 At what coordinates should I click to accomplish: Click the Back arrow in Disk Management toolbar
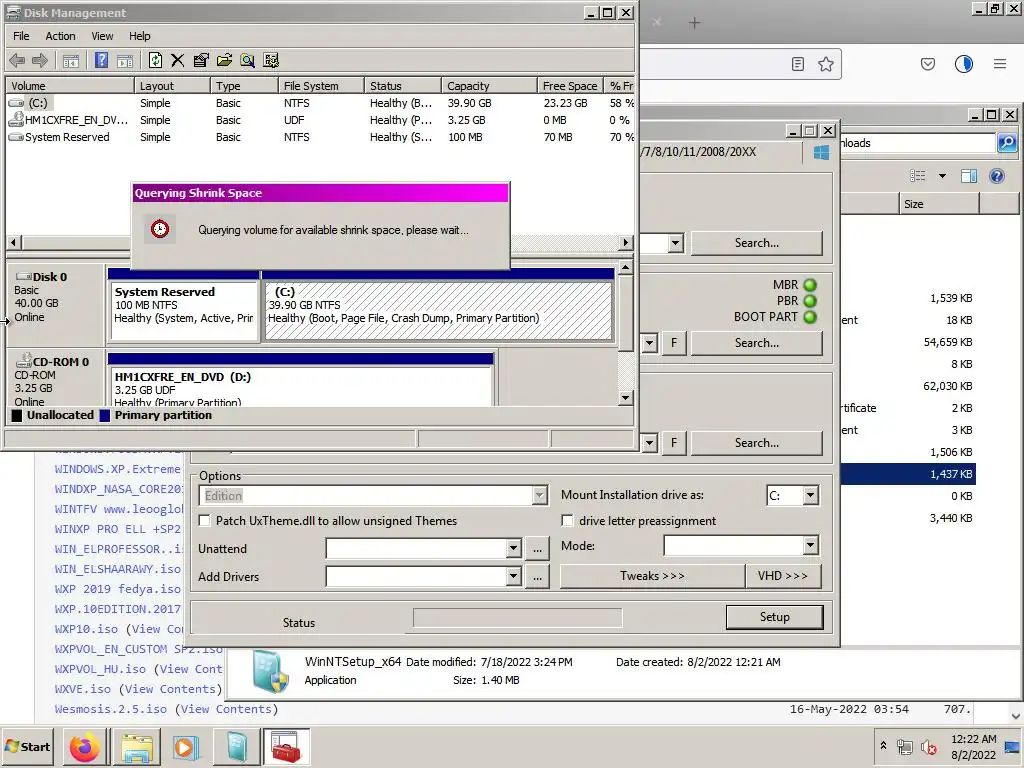tap(17, 61)
